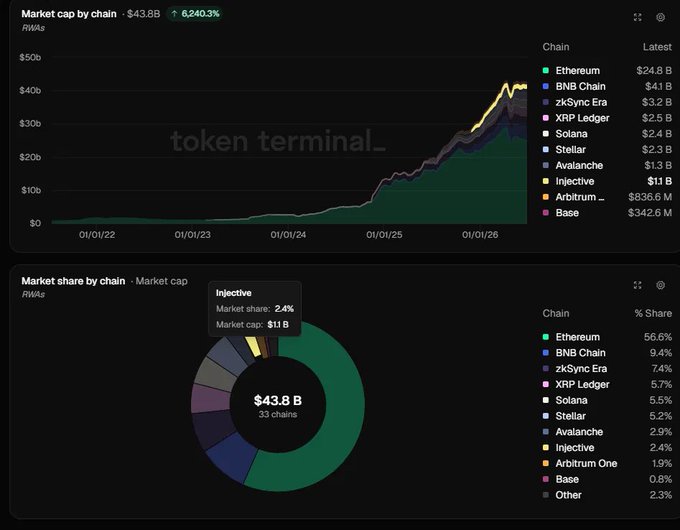Select Stellar in the market cap legend
The image size is (680, 530).
[570, 150]
